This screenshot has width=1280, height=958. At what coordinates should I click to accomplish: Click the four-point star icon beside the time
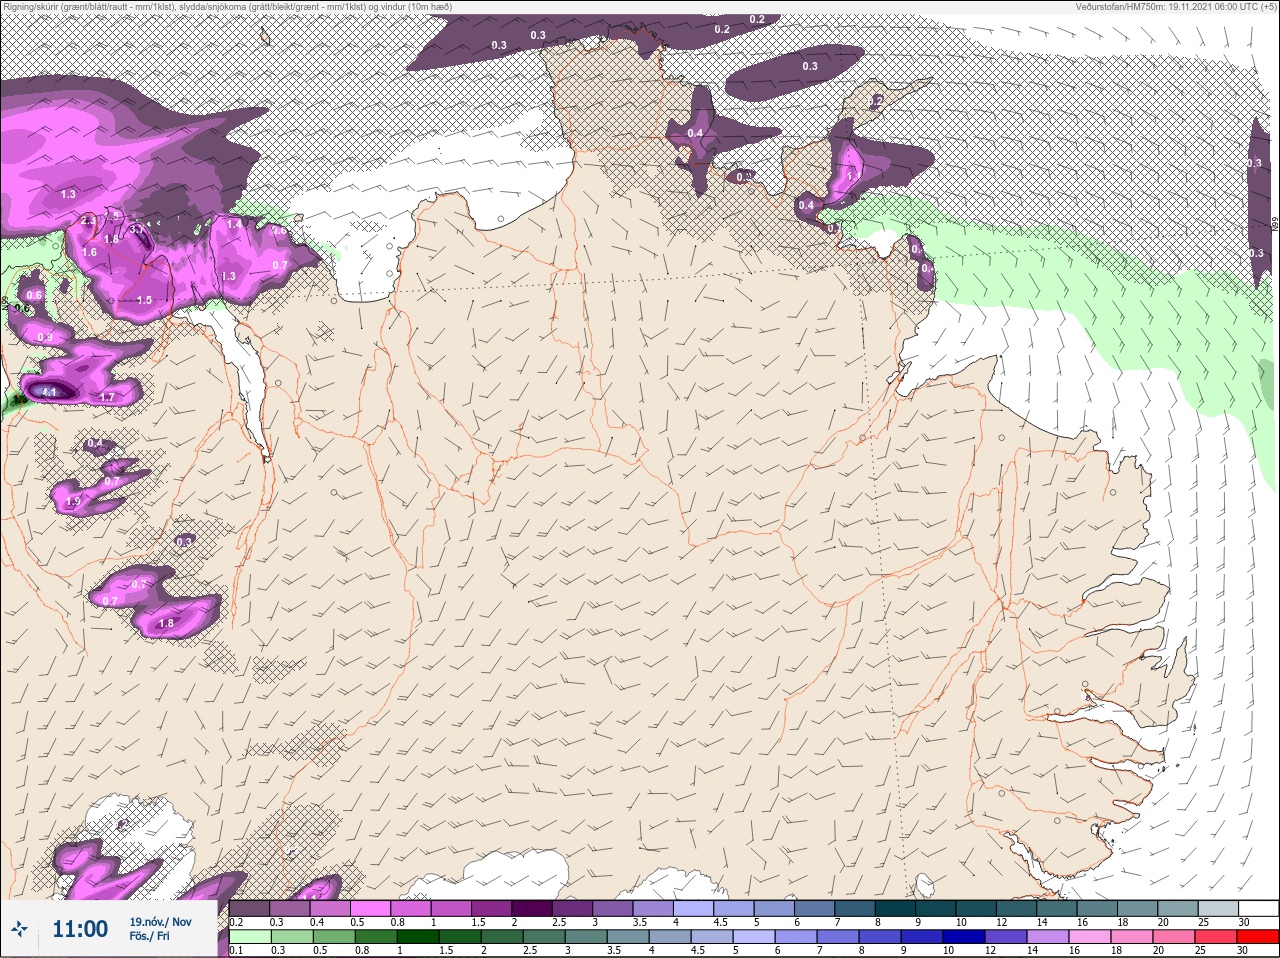pyautogui.click(x=19, y=930)
